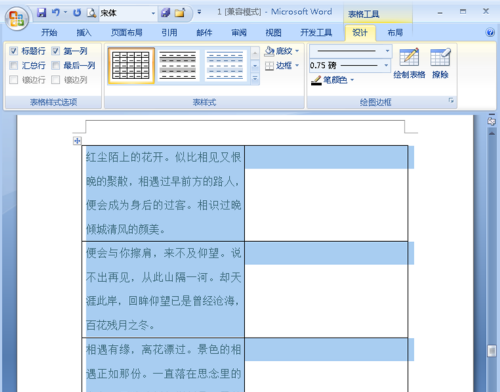Open the 引用 tab
Viewport: 500px width, 392px height.
point(169,33)
